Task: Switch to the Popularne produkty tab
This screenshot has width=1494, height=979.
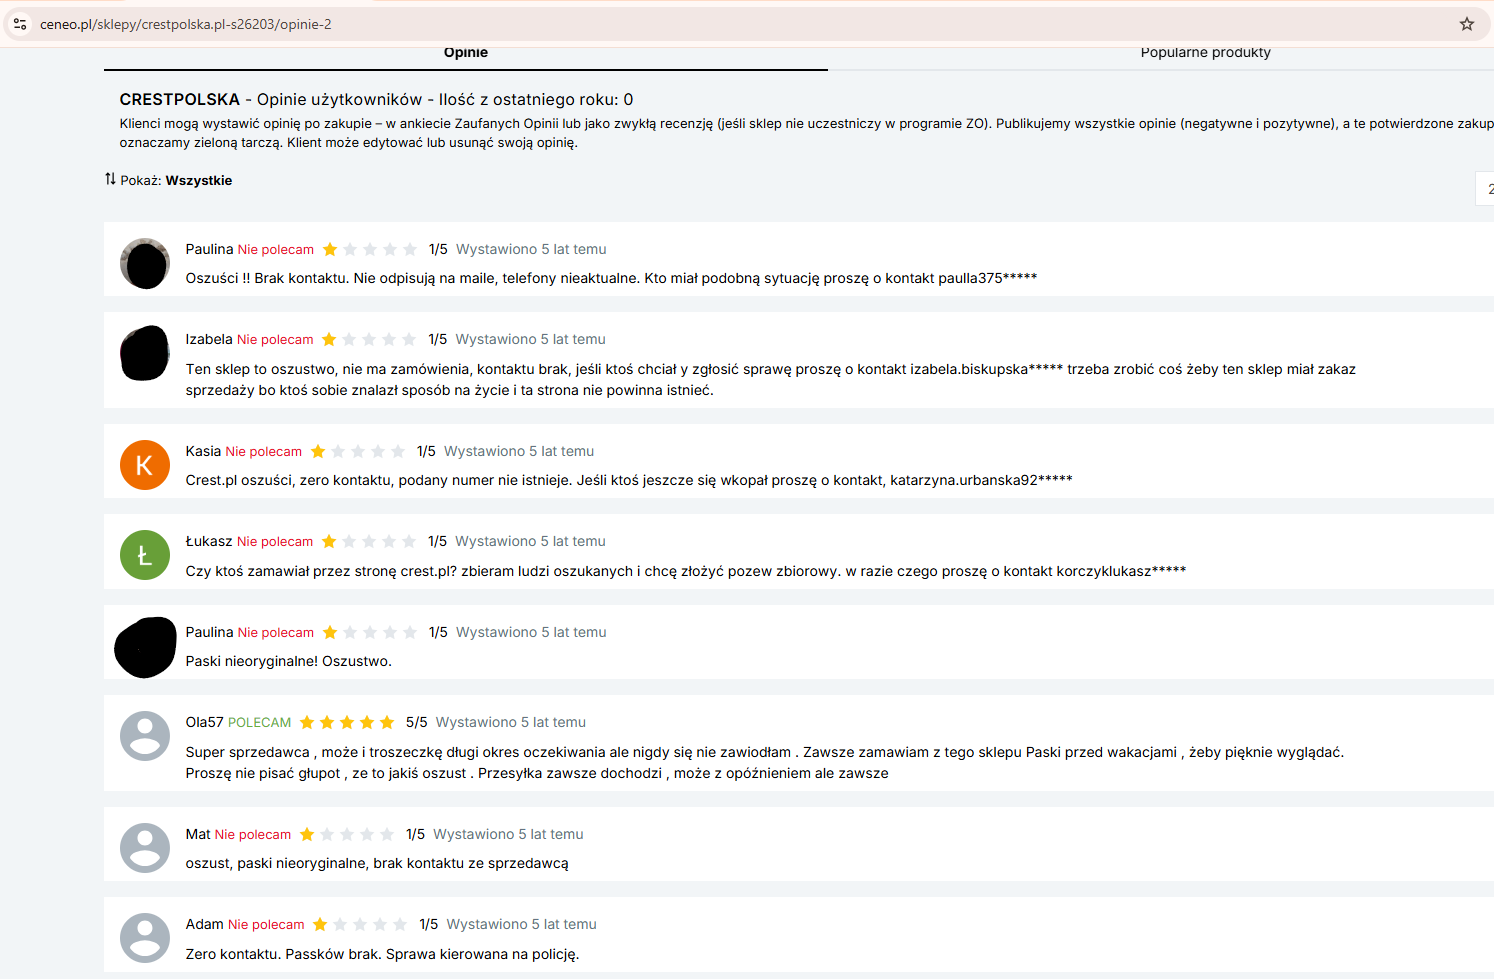Action: tap(1205, 53)
